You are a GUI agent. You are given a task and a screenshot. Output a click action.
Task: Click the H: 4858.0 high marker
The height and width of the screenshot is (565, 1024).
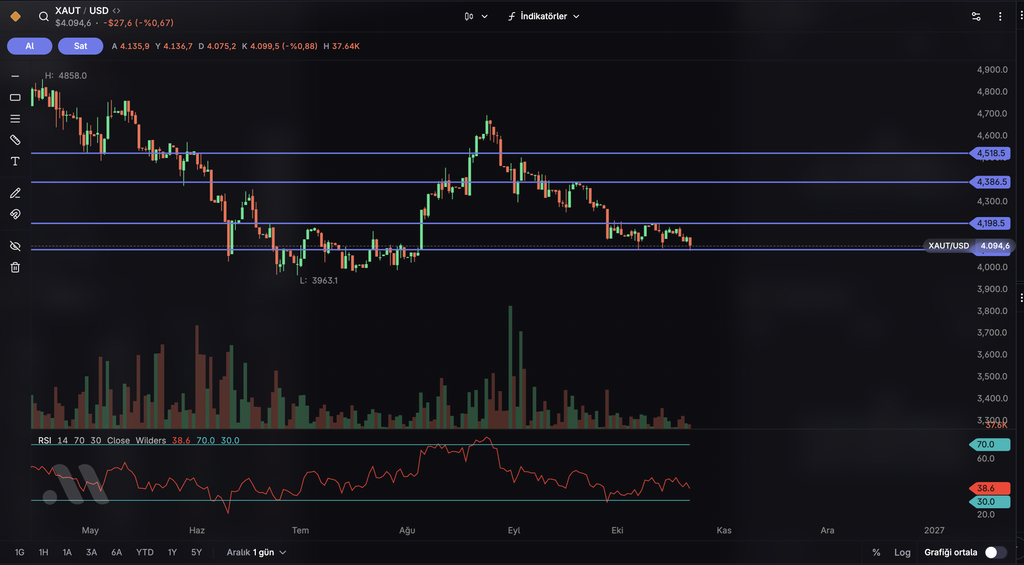point(66,76)
